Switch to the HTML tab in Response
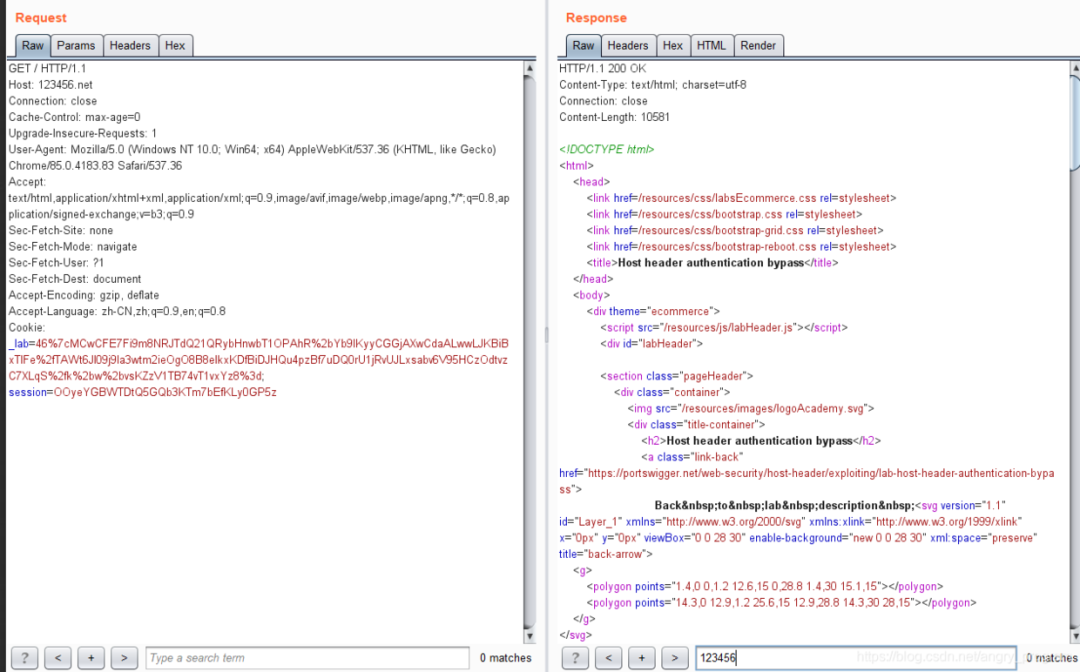The image size is (1080, 672). (x=711, y=46)
